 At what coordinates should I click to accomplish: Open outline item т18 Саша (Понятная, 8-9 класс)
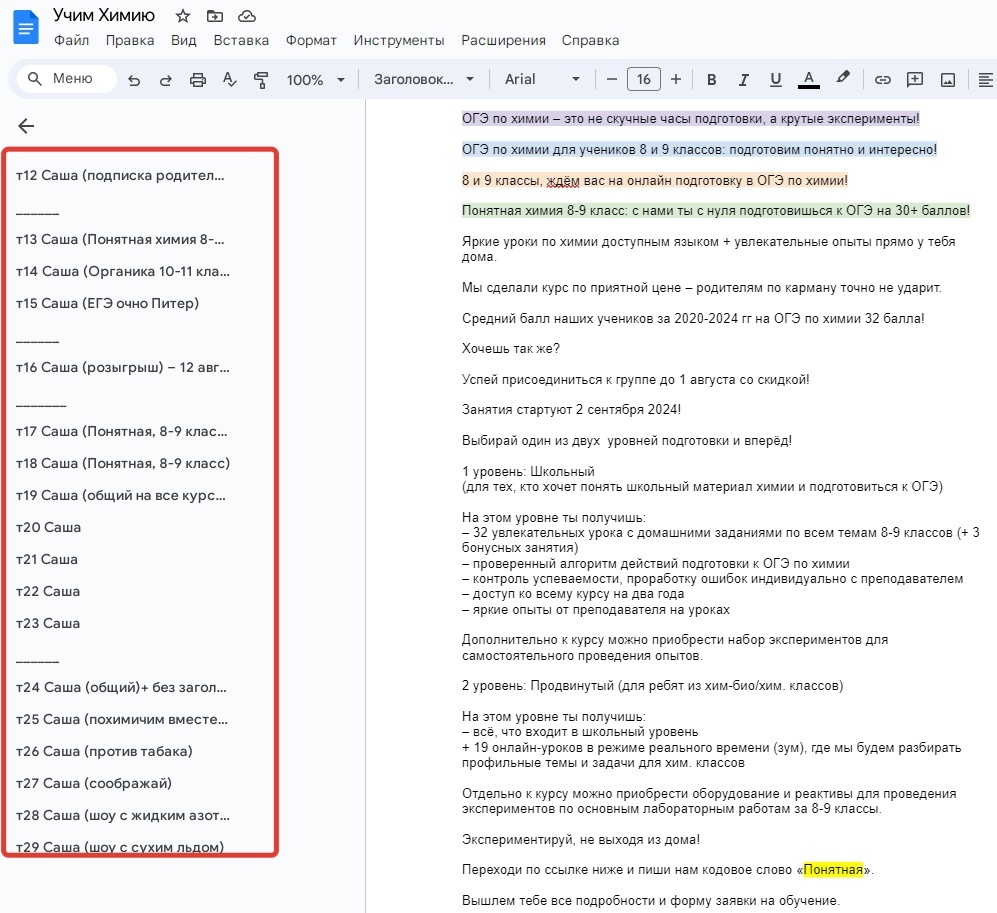(123, 463)
